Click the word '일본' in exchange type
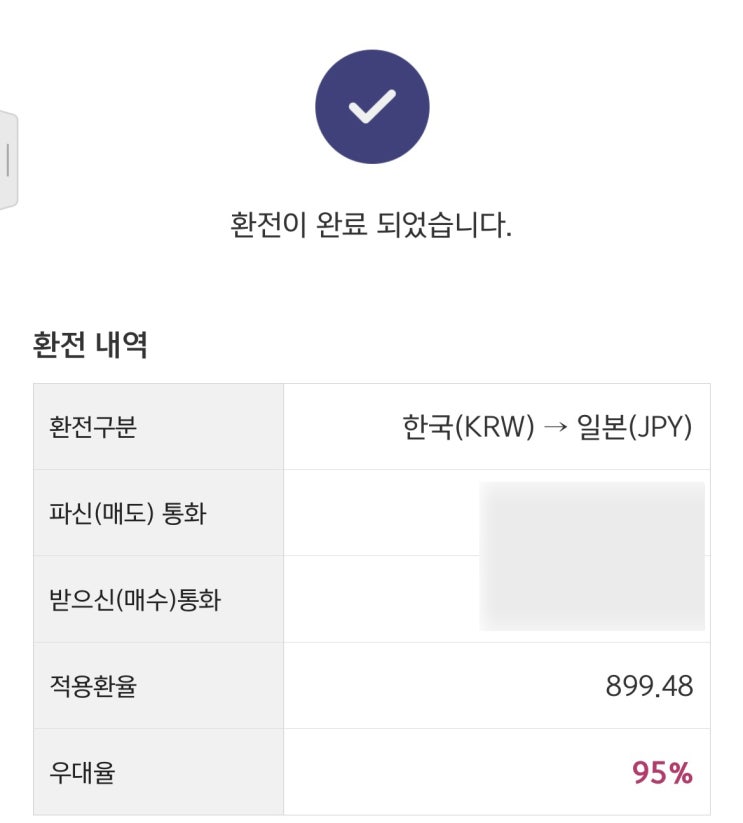The image size is (743, 823). click(598, 428)
